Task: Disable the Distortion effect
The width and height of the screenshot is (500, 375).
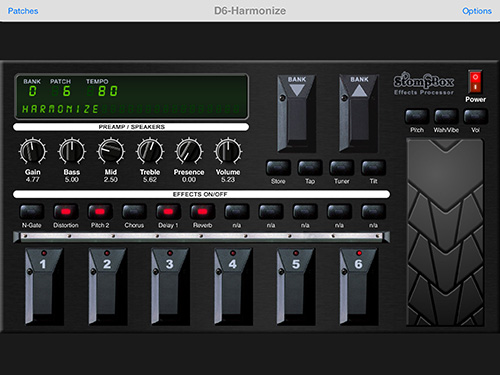Action: [x=66, y=212]
